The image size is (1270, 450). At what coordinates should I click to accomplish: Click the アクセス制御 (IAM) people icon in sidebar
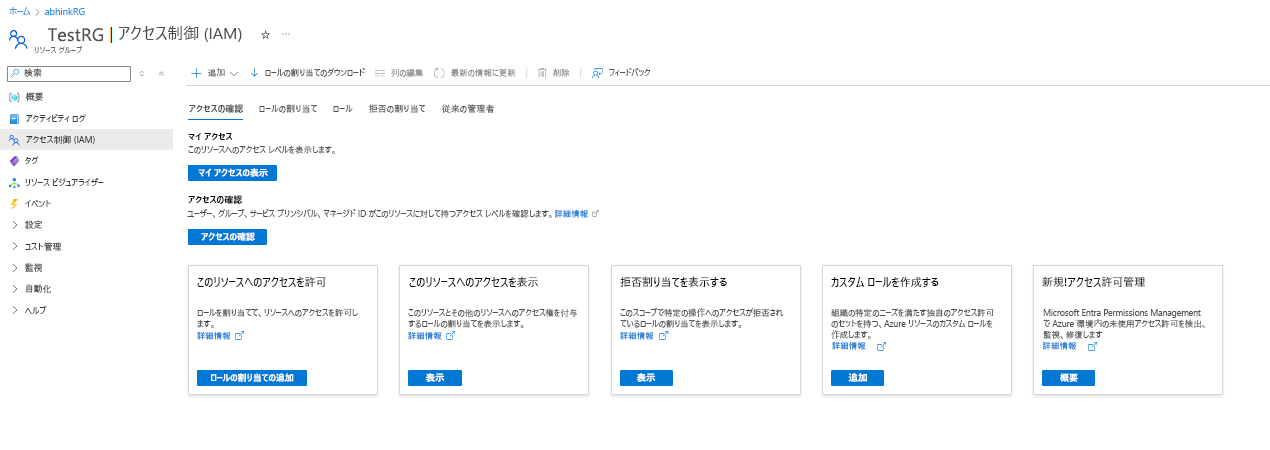click(14, 140)
